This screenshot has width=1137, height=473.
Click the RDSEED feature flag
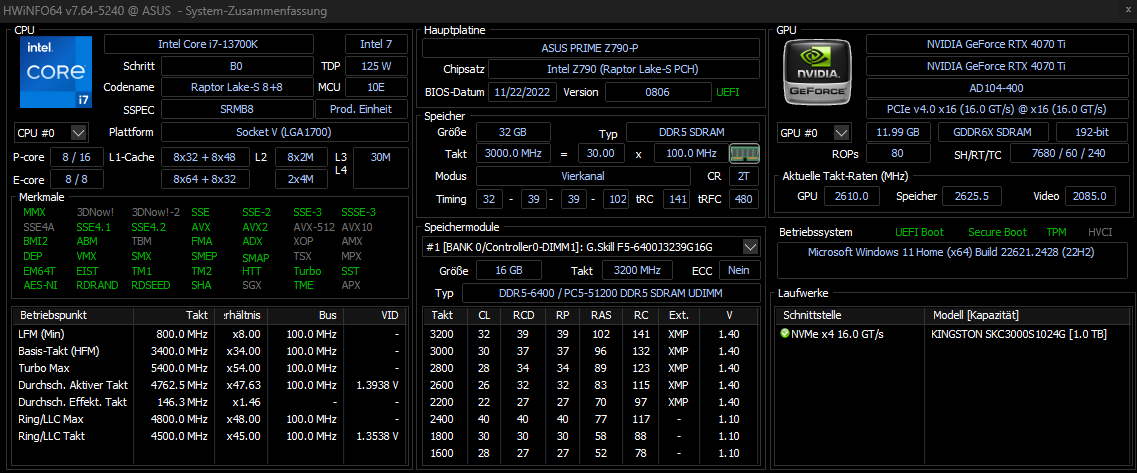(x=151, y=285)
